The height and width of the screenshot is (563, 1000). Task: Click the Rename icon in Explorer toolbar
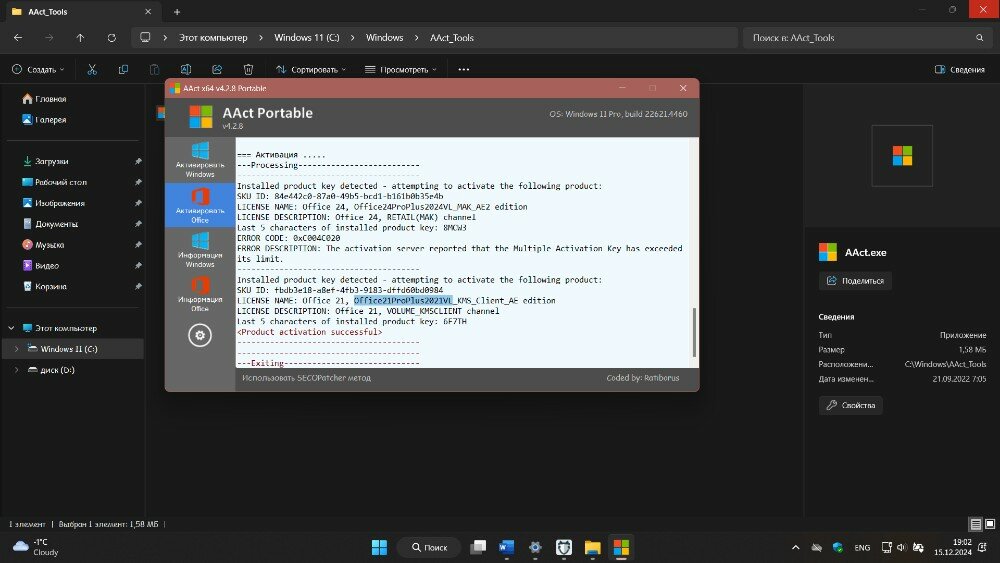point(186,69)
